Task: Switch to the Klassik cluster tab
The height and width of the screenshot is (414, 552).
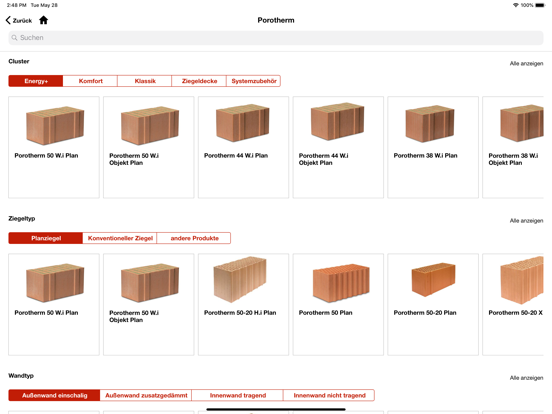Action: (145, 81)
